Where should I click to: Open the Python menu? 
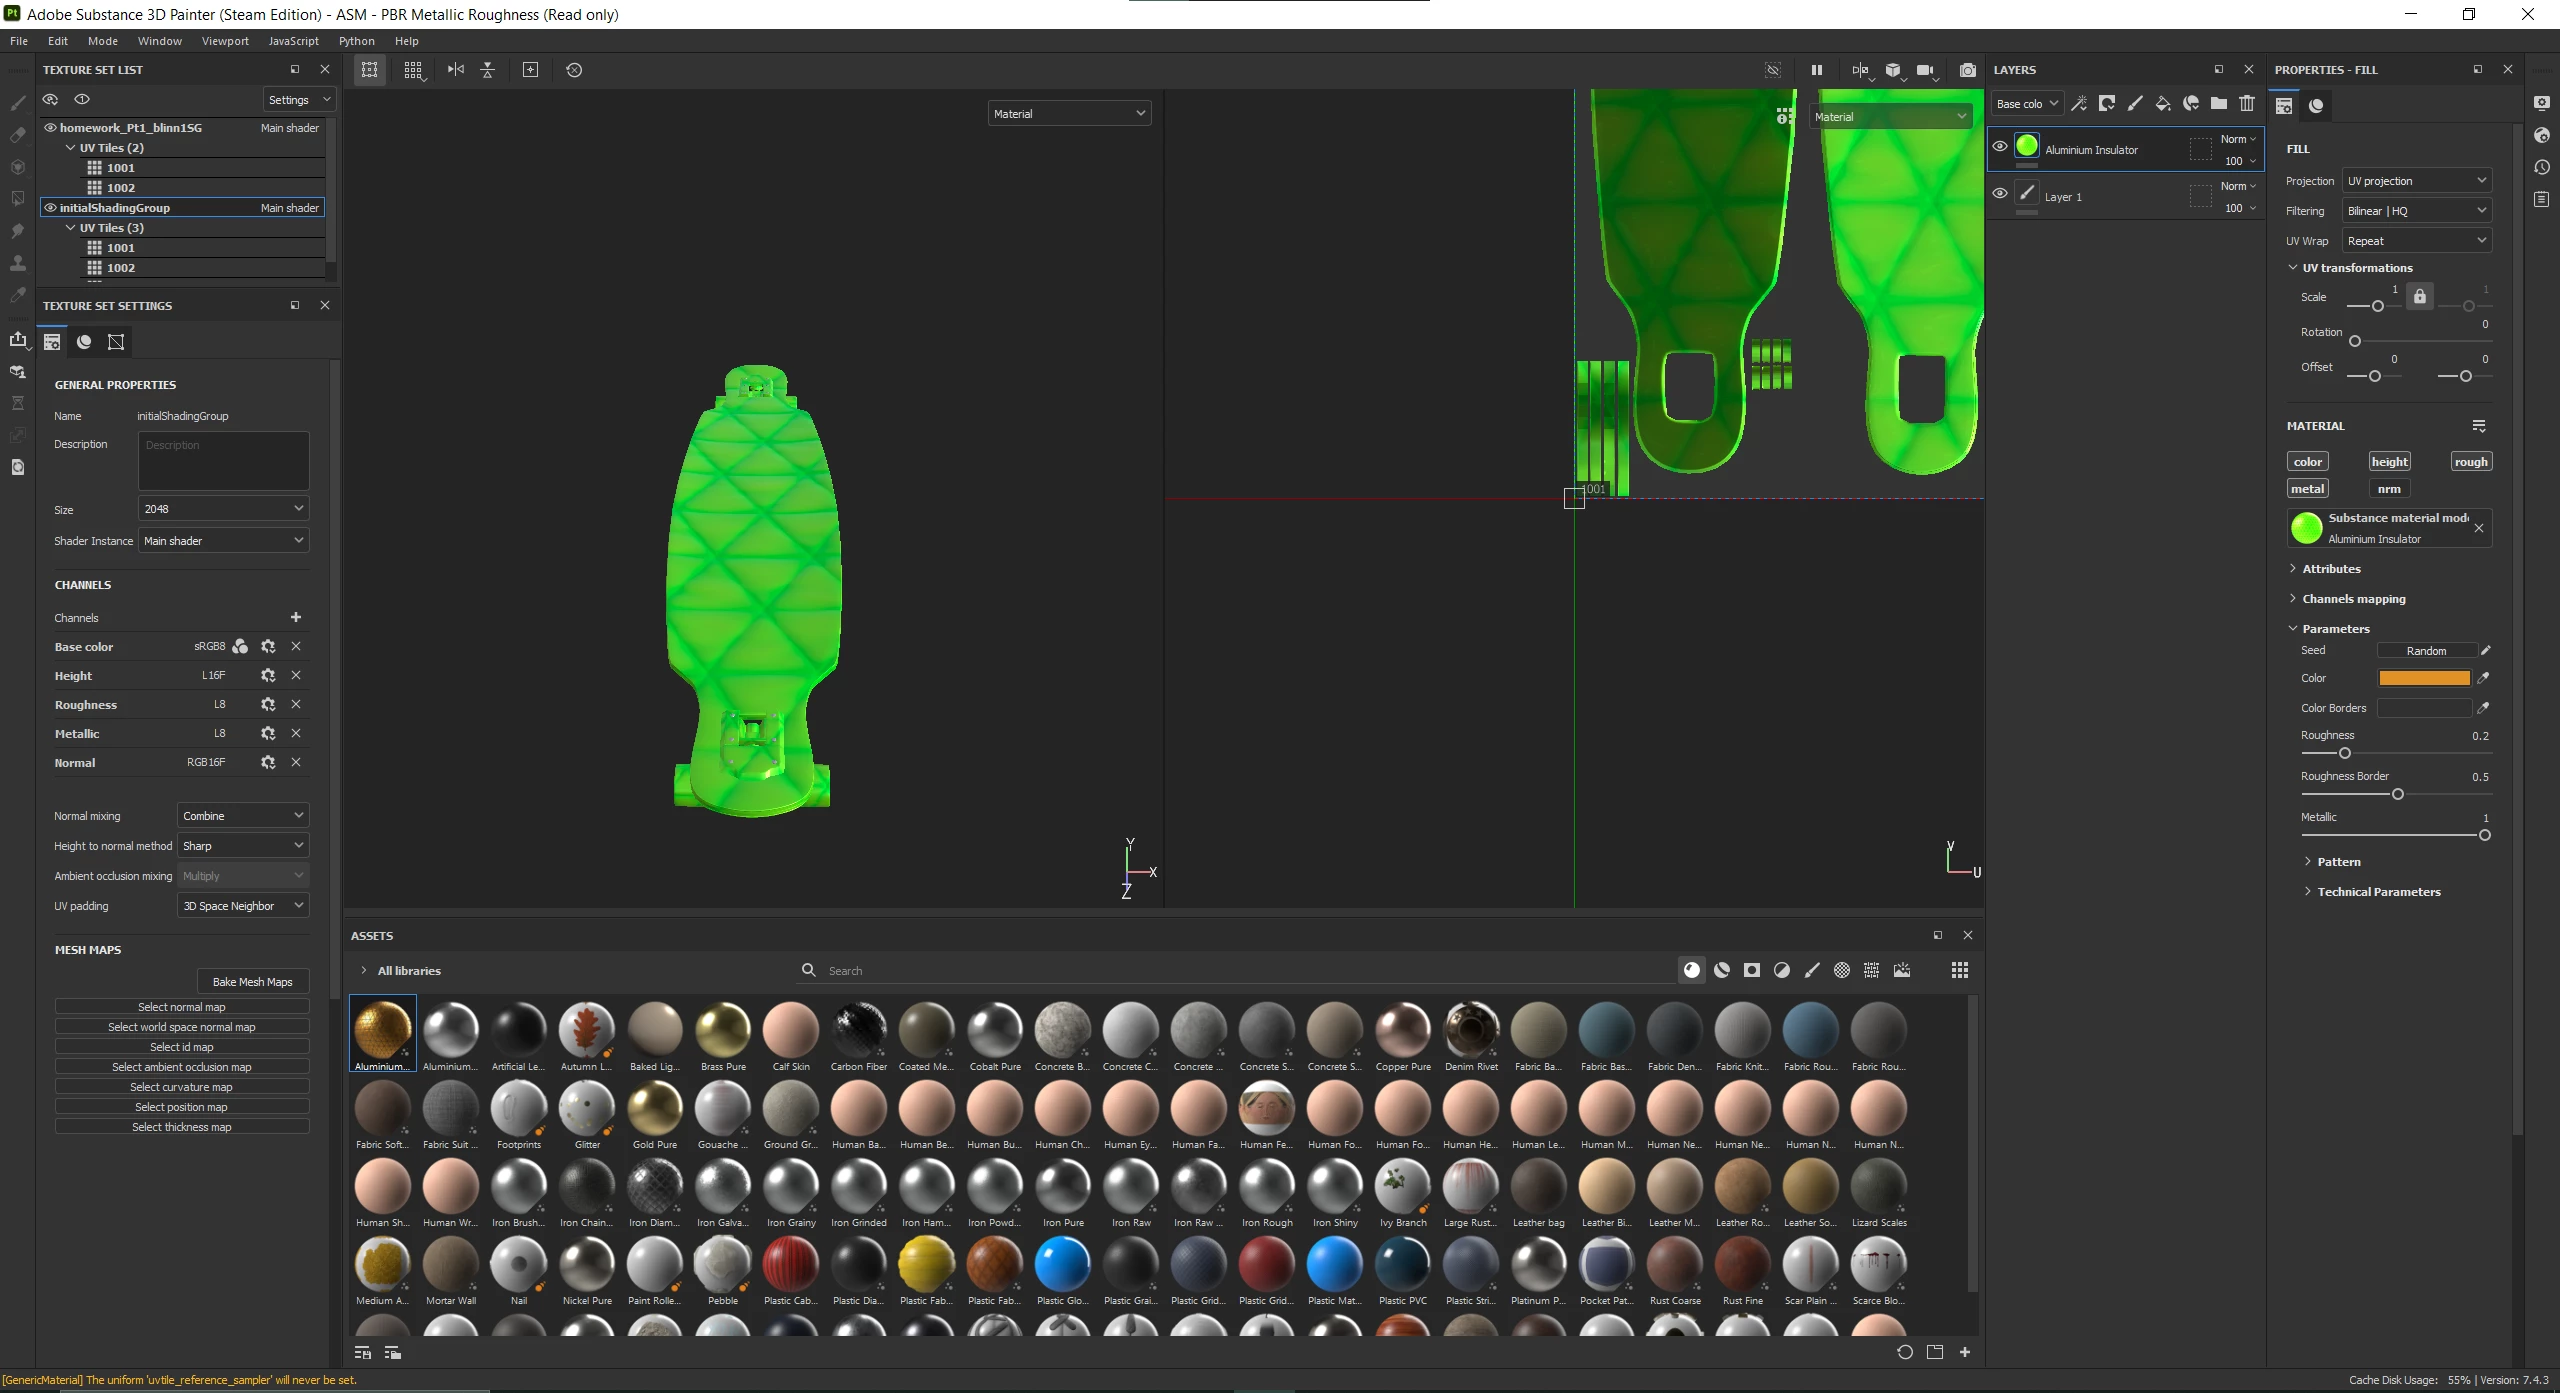[x=356, y=41]
